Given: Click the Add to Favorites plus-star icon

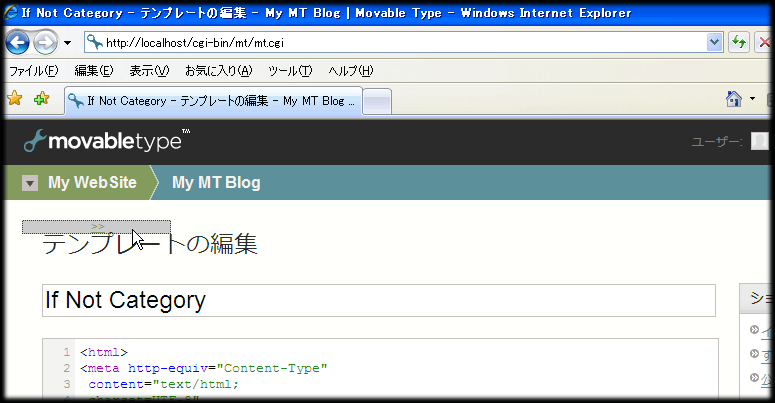Looking at the screenshot, I should (x=41, y=99).
